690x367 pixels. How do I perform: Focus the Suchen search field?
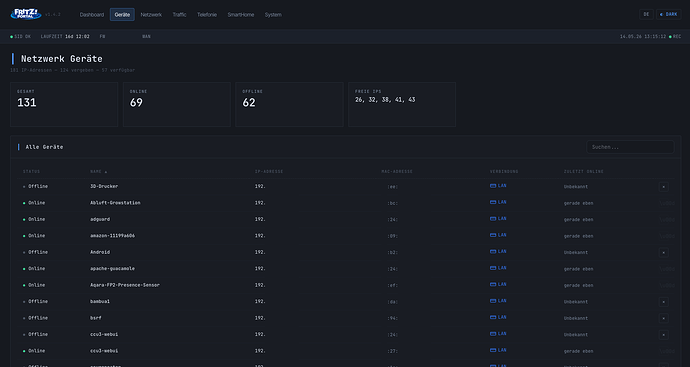tap(630, 147)
